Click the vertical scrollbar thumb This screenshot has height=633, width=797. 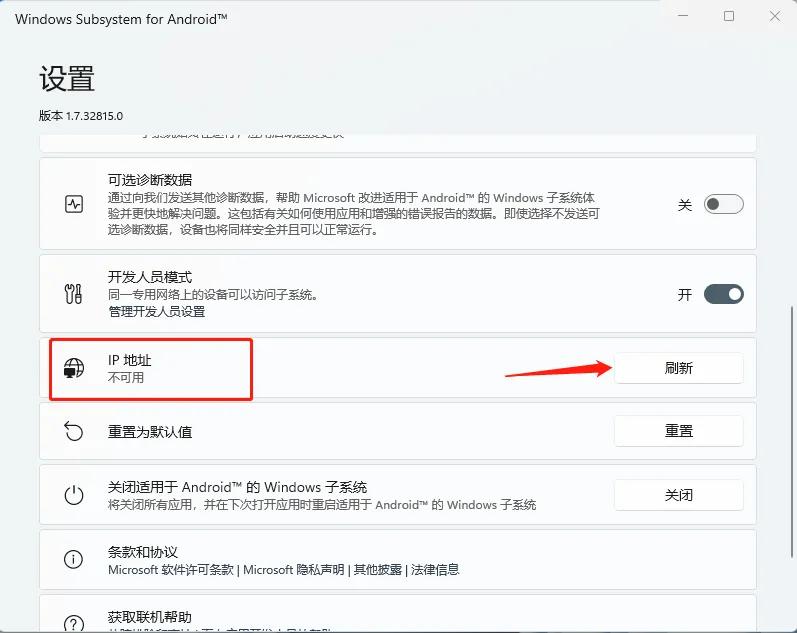pyautogui.click(x=791, y=431)
